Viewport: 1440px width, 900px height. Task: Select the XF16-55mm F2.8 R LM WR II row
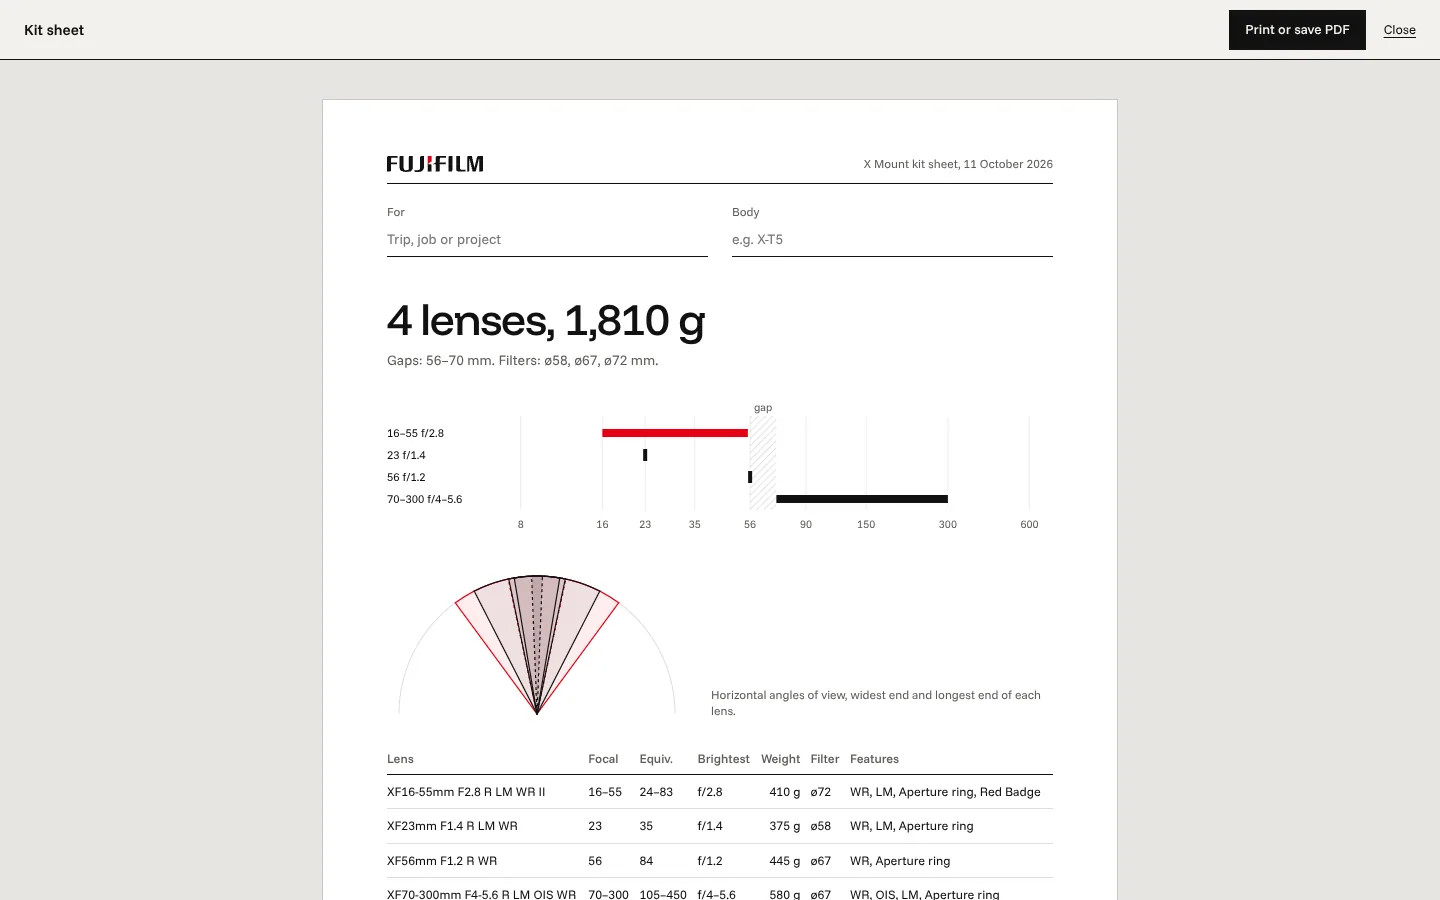click(720, 792)
